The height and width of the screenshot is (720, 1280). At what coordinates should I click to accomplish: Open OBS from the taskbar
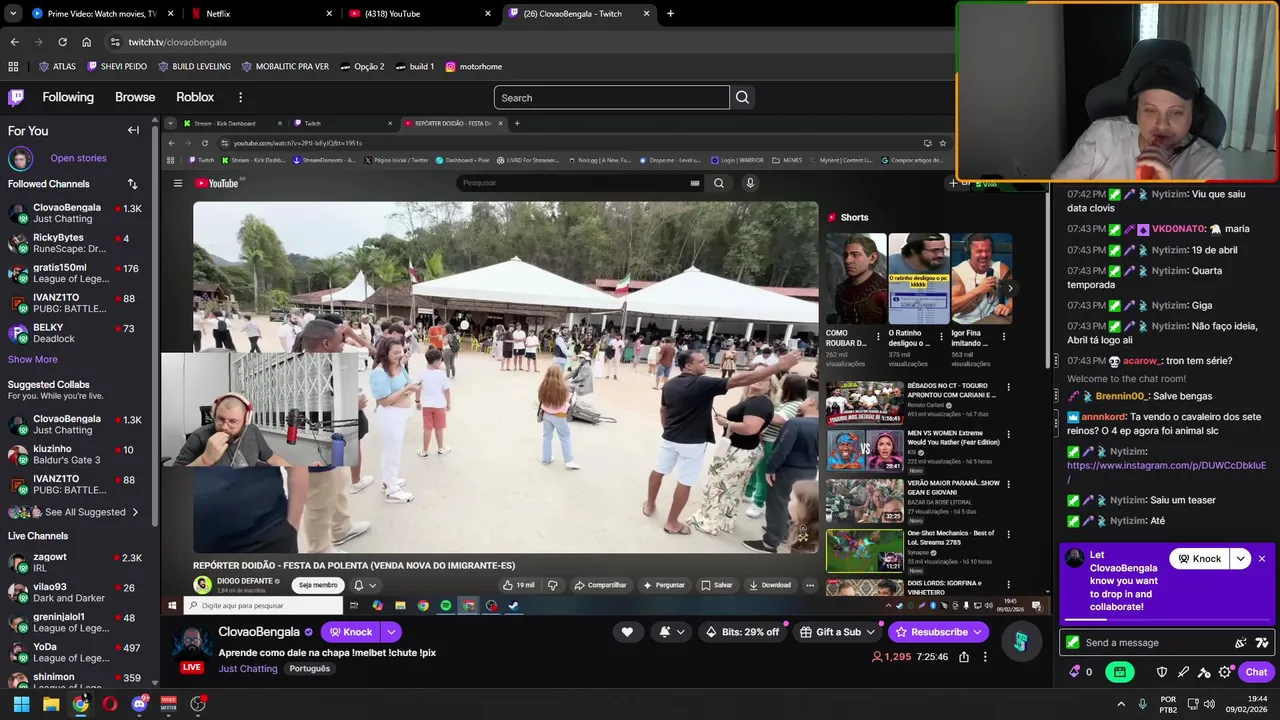(x=198, y=703)
